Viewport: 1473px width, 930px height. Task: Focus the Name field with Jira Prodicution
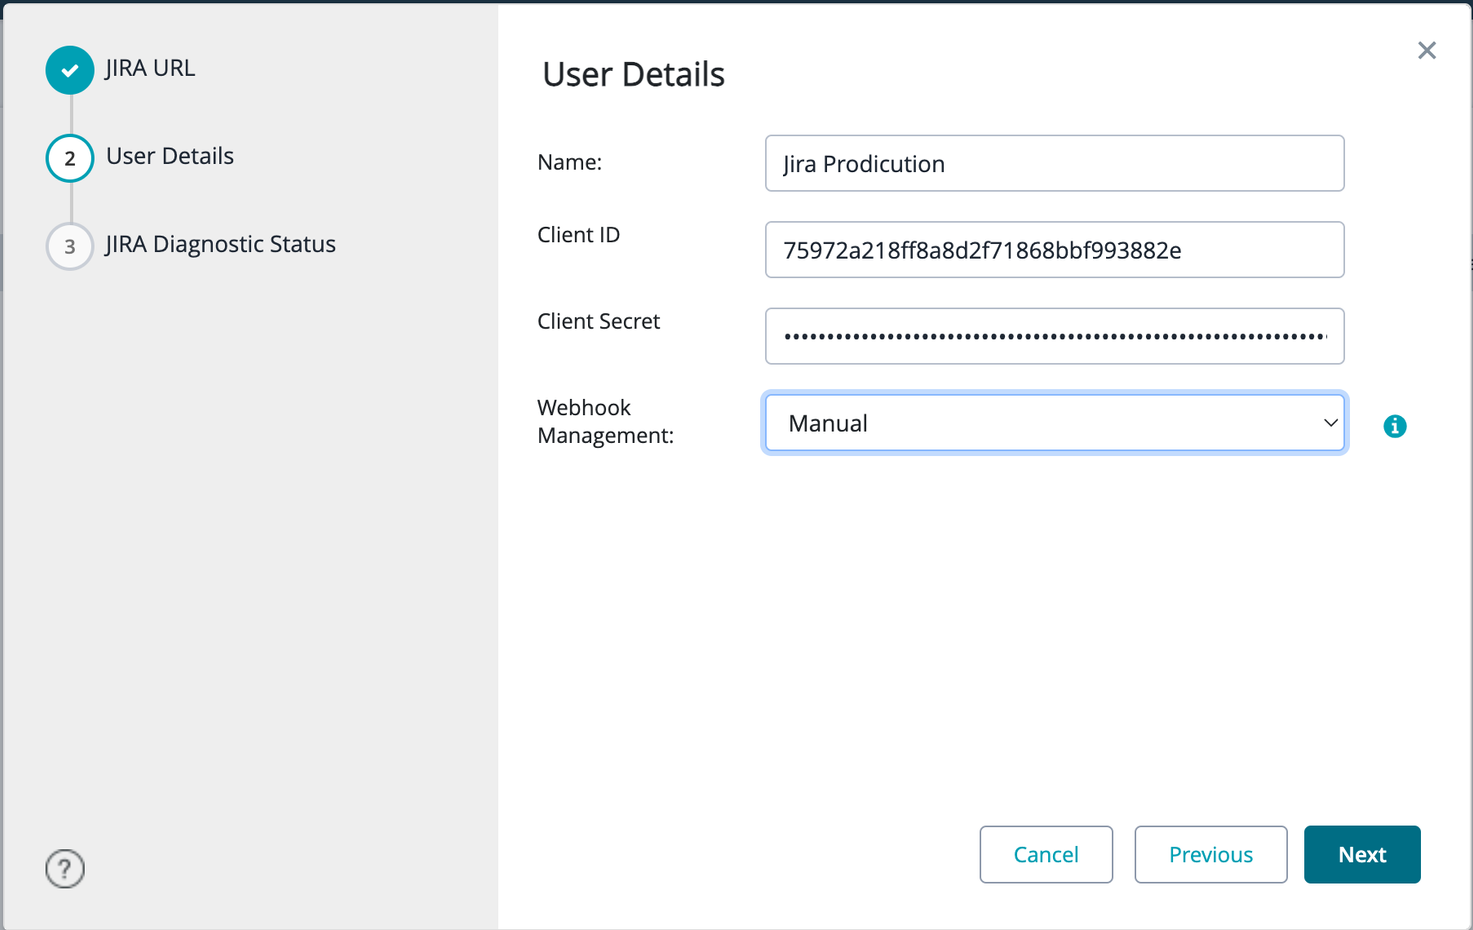(x=1054, y=163)
